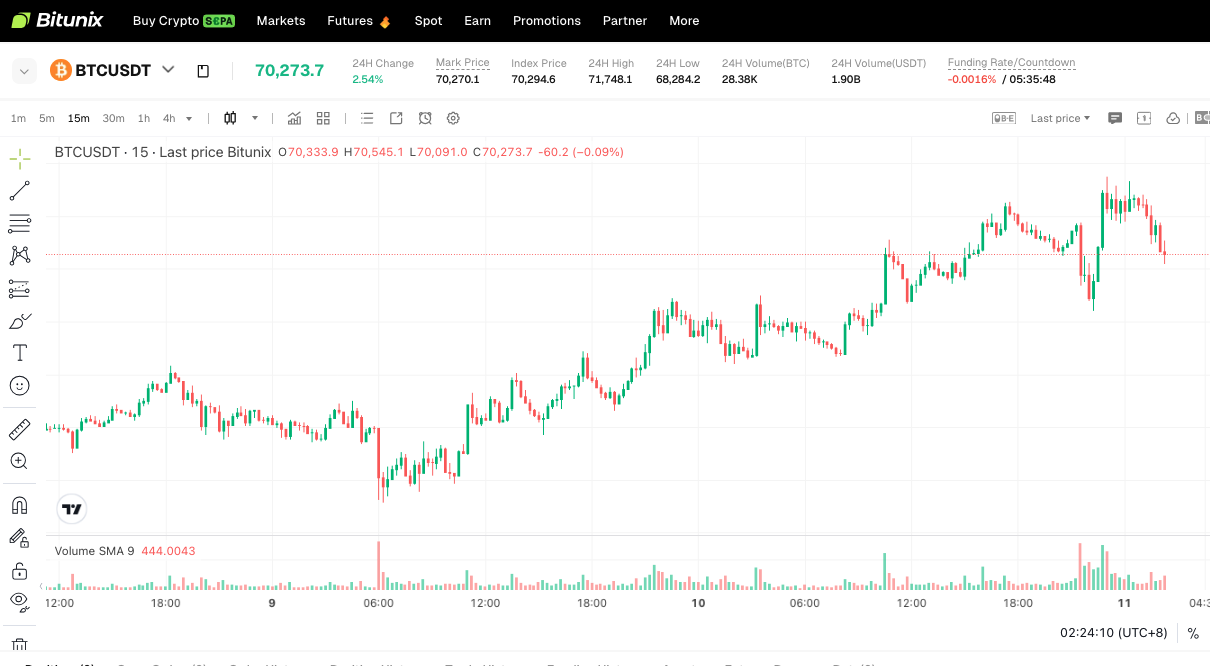Click the Buy Crypto SEPA button

[184, 20]
